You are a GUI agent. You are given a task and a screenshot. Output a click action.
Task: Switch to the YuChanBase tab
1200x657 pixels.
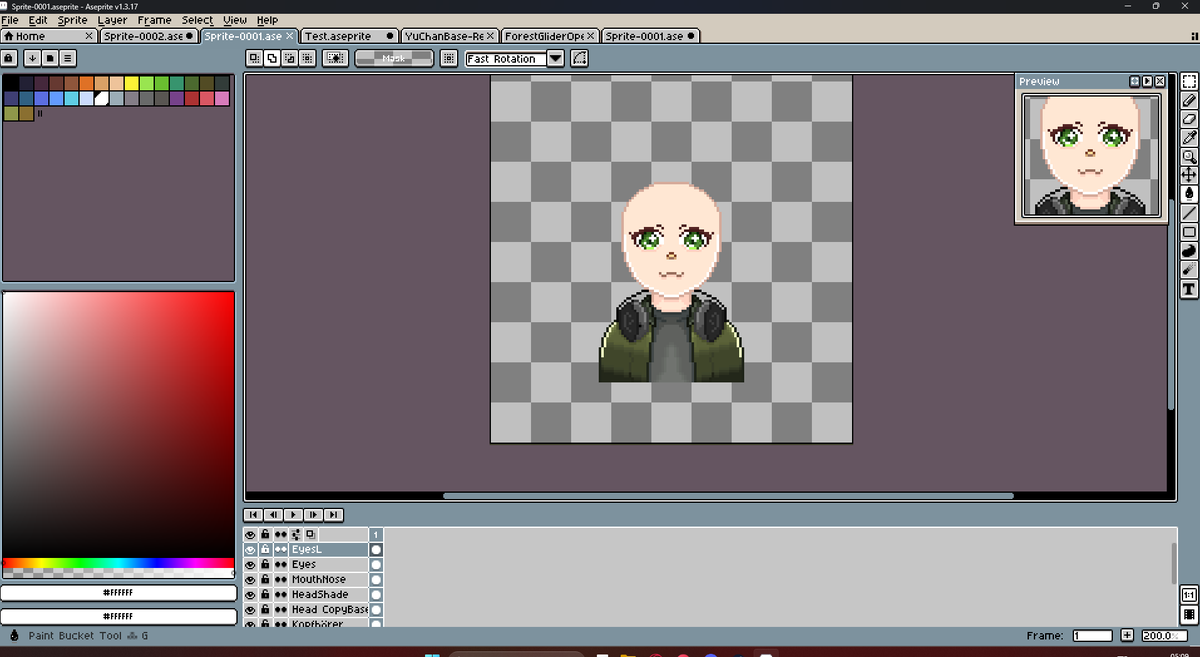pos(450,36)
